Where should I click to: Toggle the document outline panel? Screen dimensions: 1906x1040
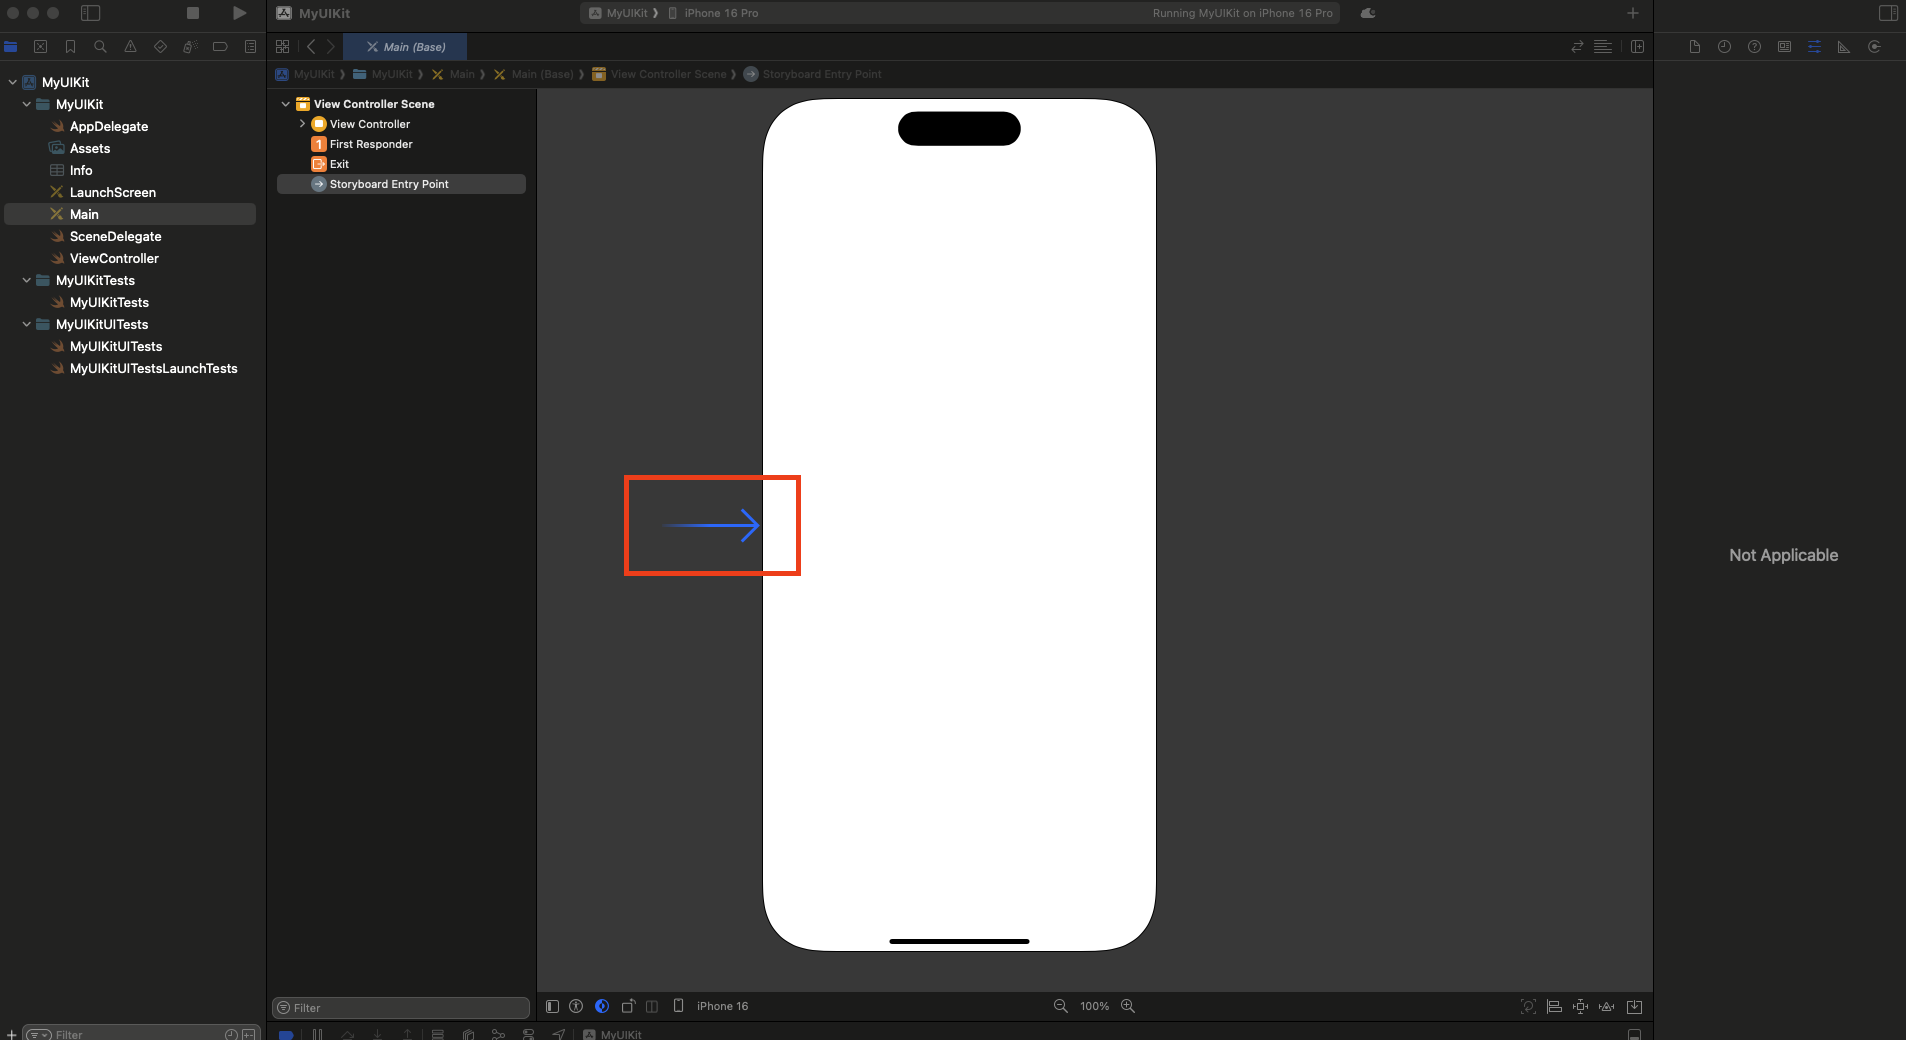point(552,1006)
